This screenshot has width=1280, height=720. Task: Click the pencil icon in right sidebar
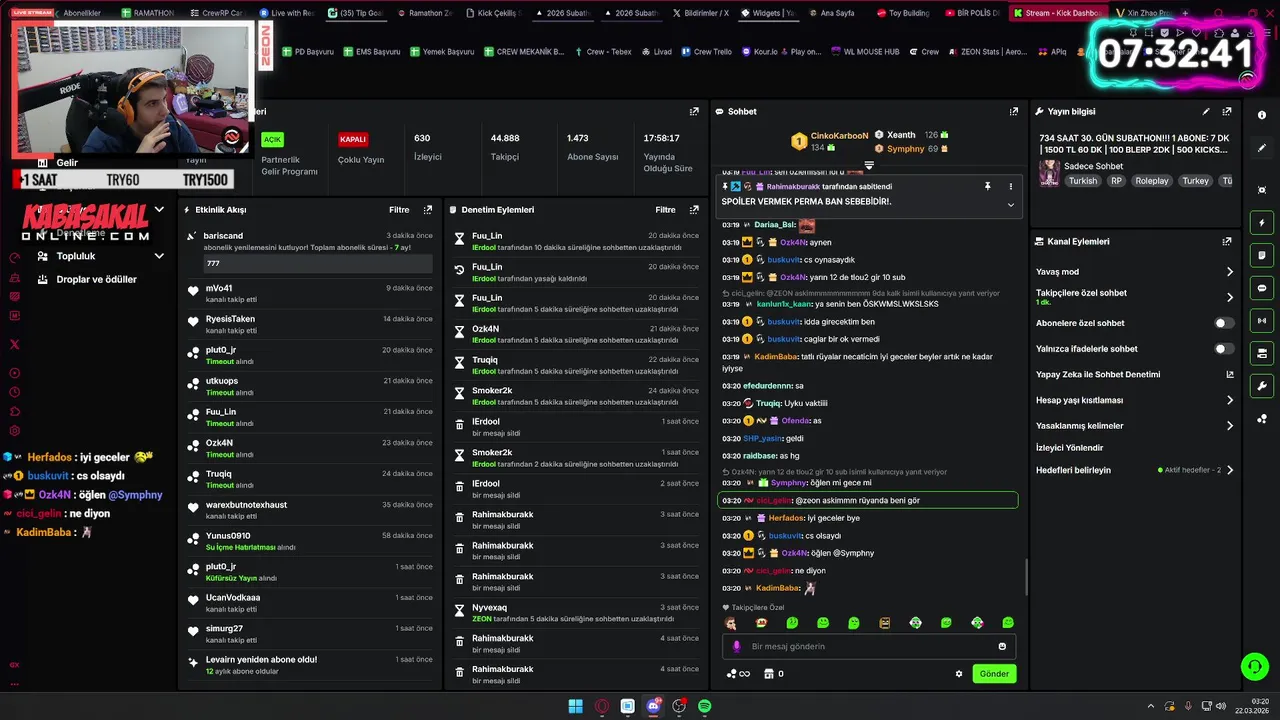click(1262, 148)
